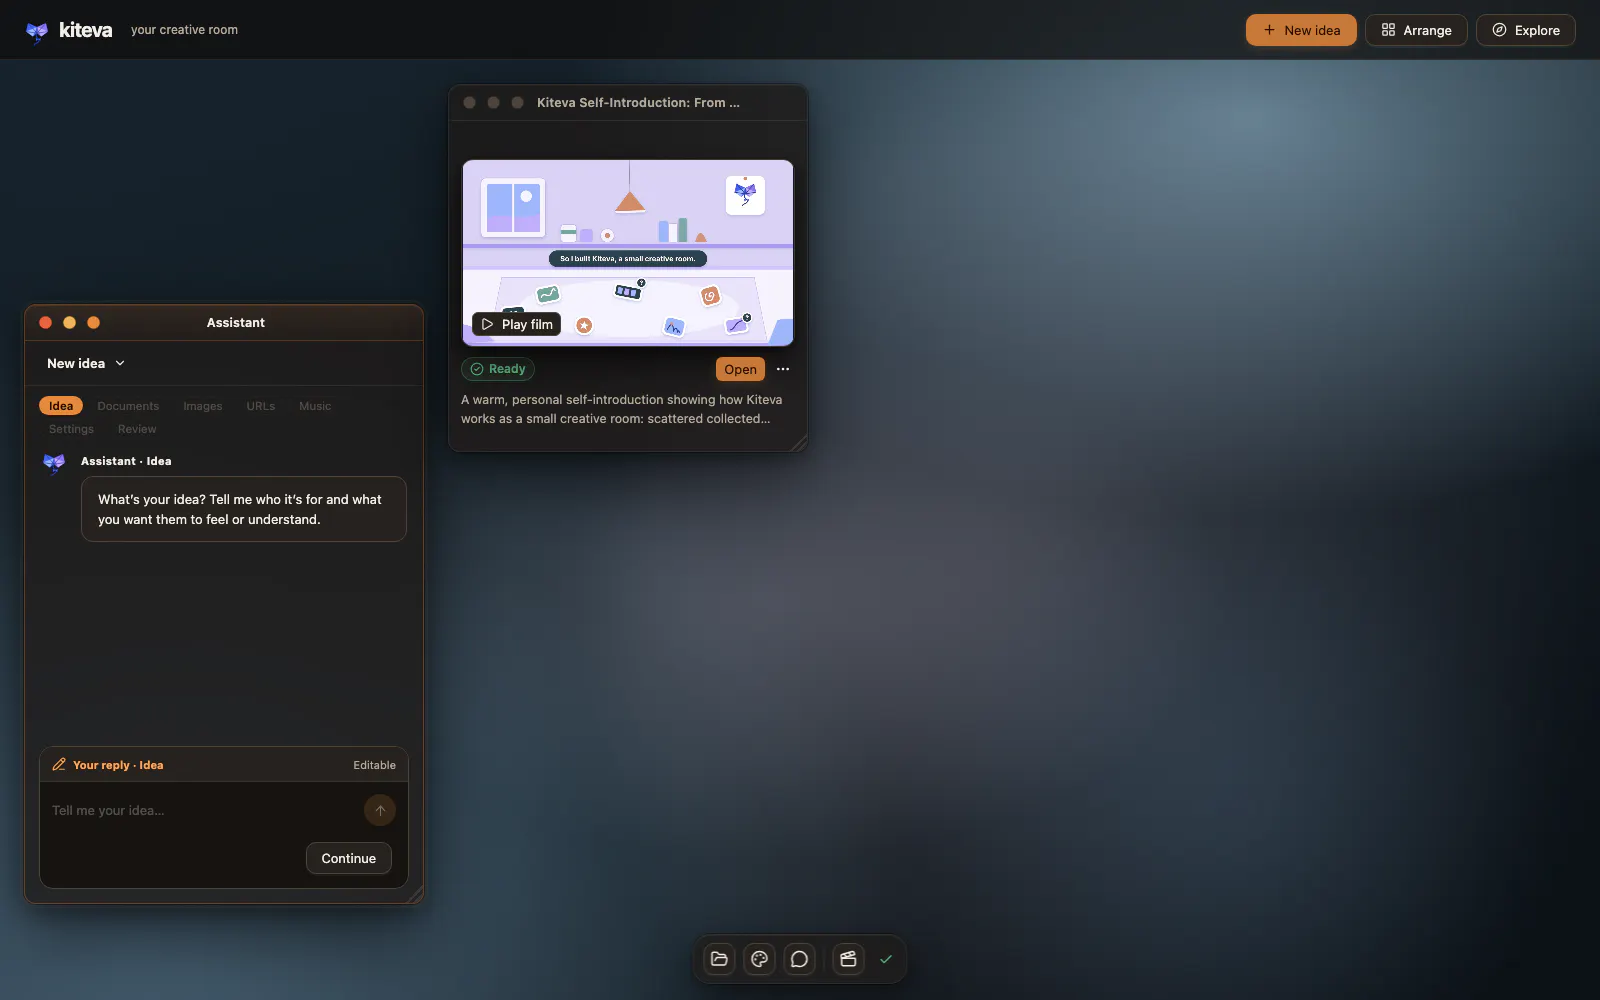Open the Explore button
The height and width of the screenshot is (1000, 1600).
click(x=1526, y=30)
